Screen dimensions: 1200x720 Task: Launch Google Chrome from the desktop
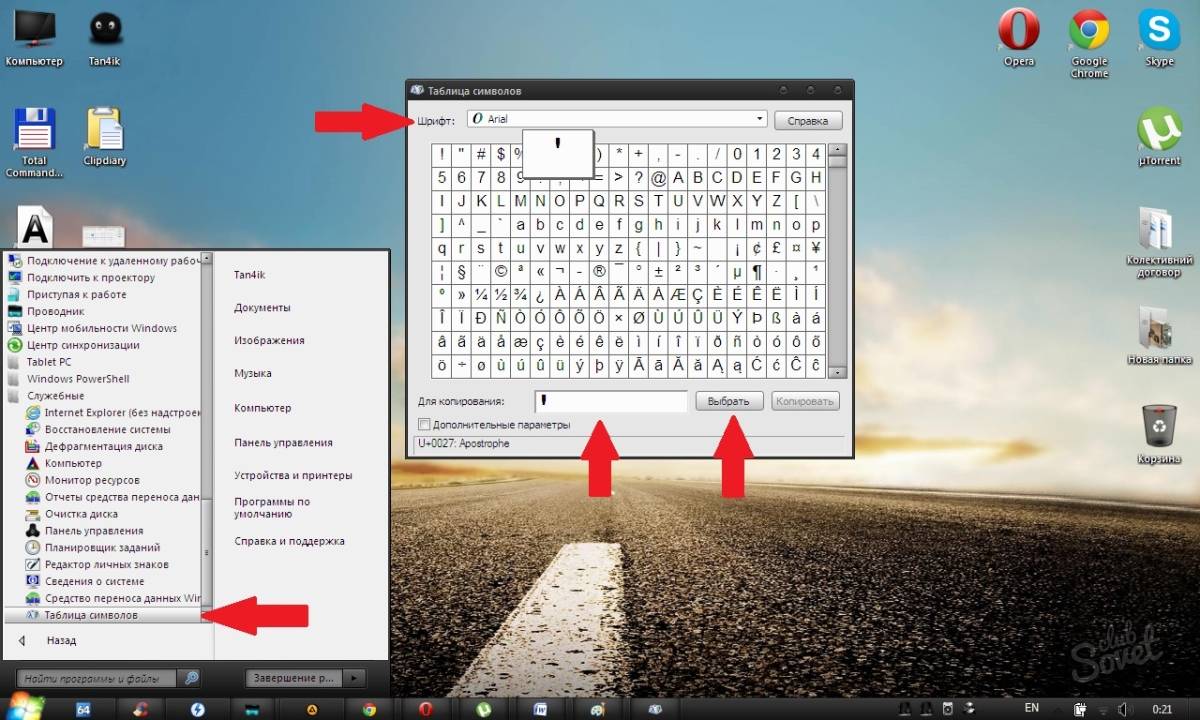coord(1089,32)
